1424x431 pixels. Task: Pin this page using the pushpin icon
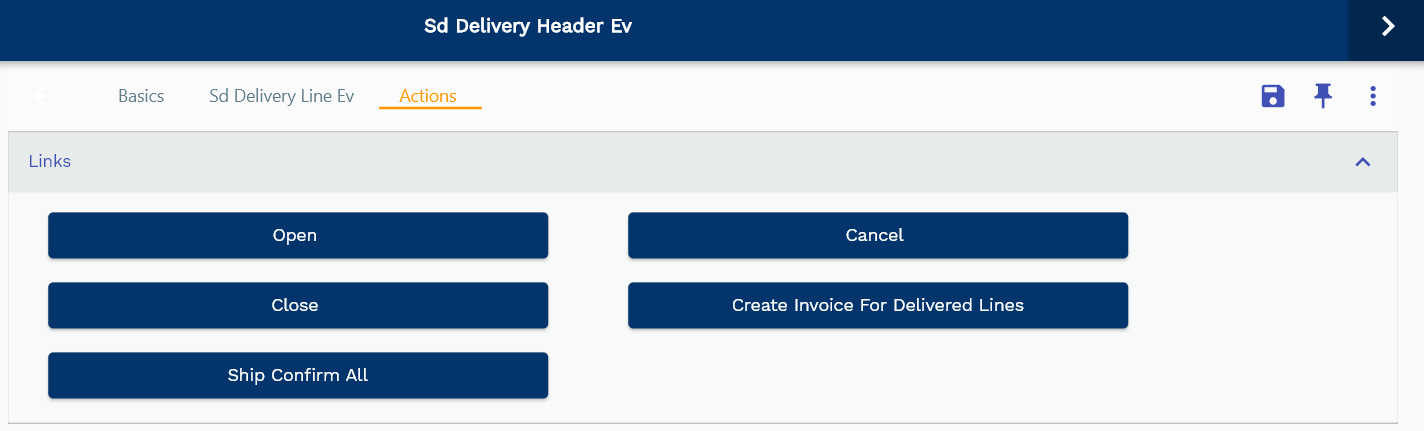(x=1323, y=96)
